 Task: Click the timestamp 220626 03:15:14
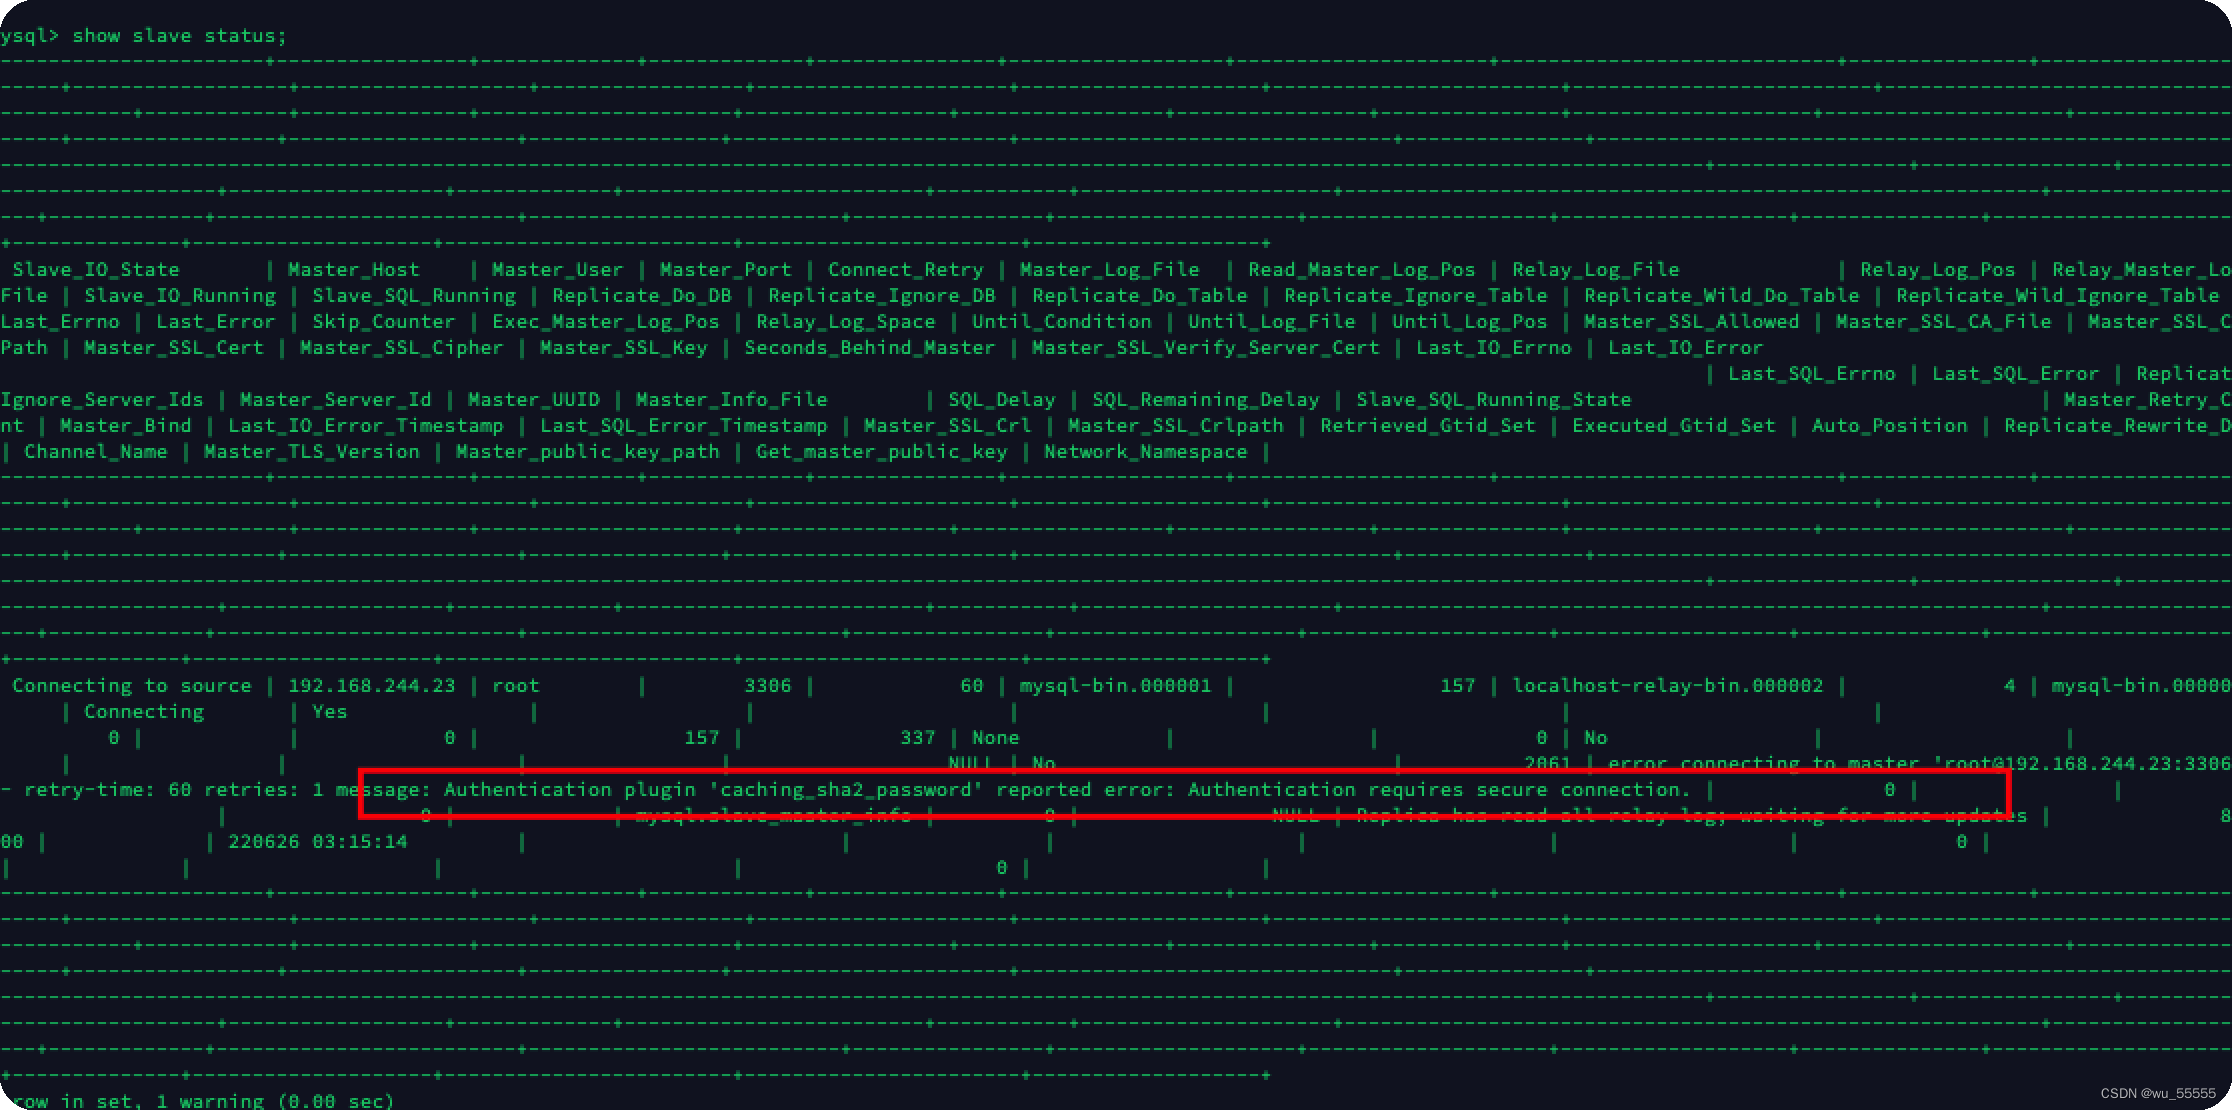point(317,842)
